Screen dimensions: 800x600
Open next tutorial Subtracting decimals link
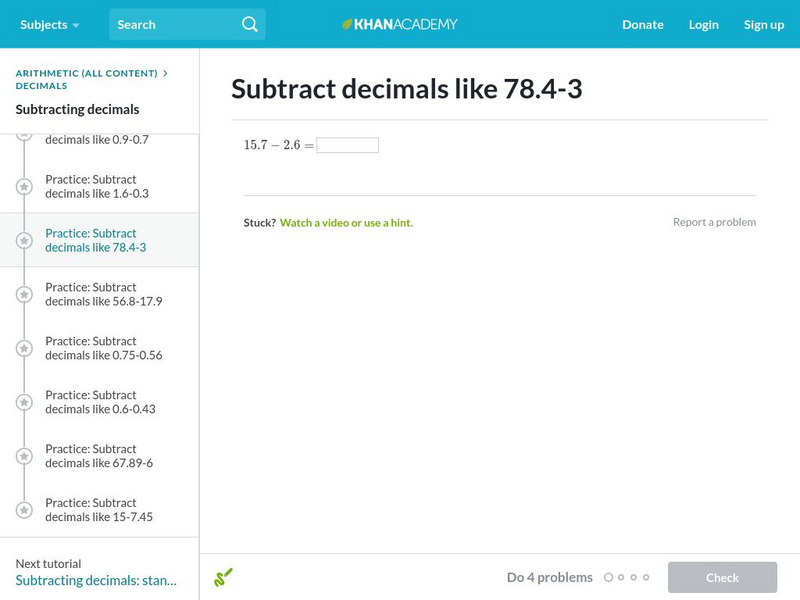tap(96, 580)
